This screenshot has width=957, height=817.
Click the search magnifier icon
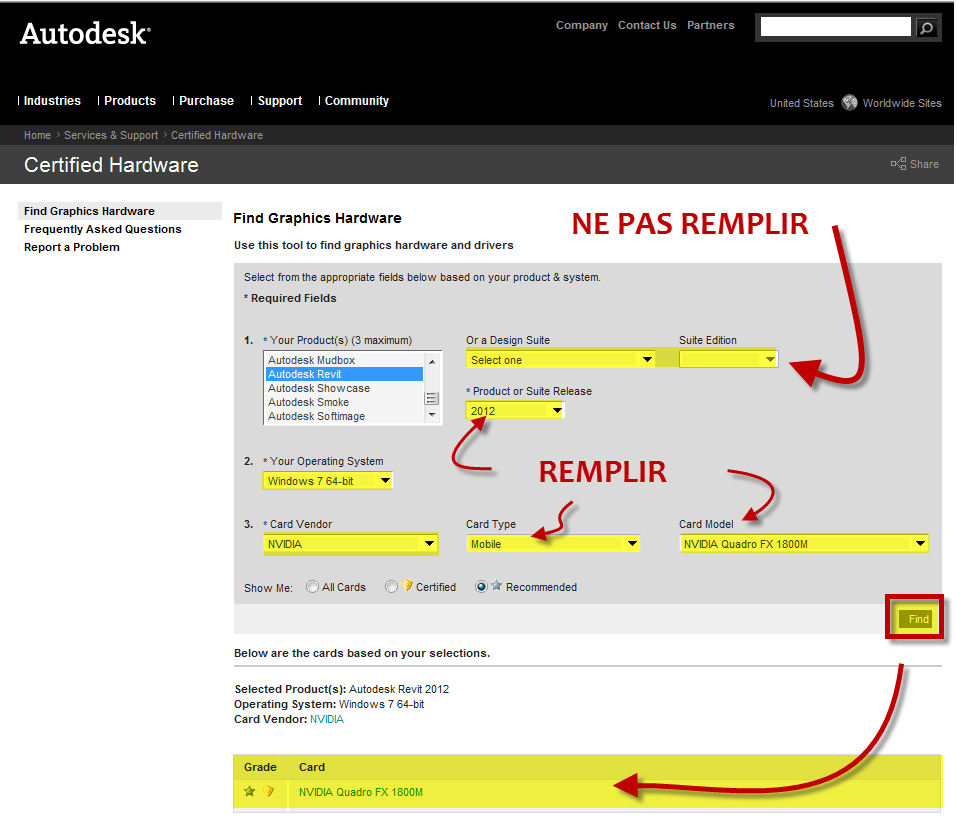(926, 28)
